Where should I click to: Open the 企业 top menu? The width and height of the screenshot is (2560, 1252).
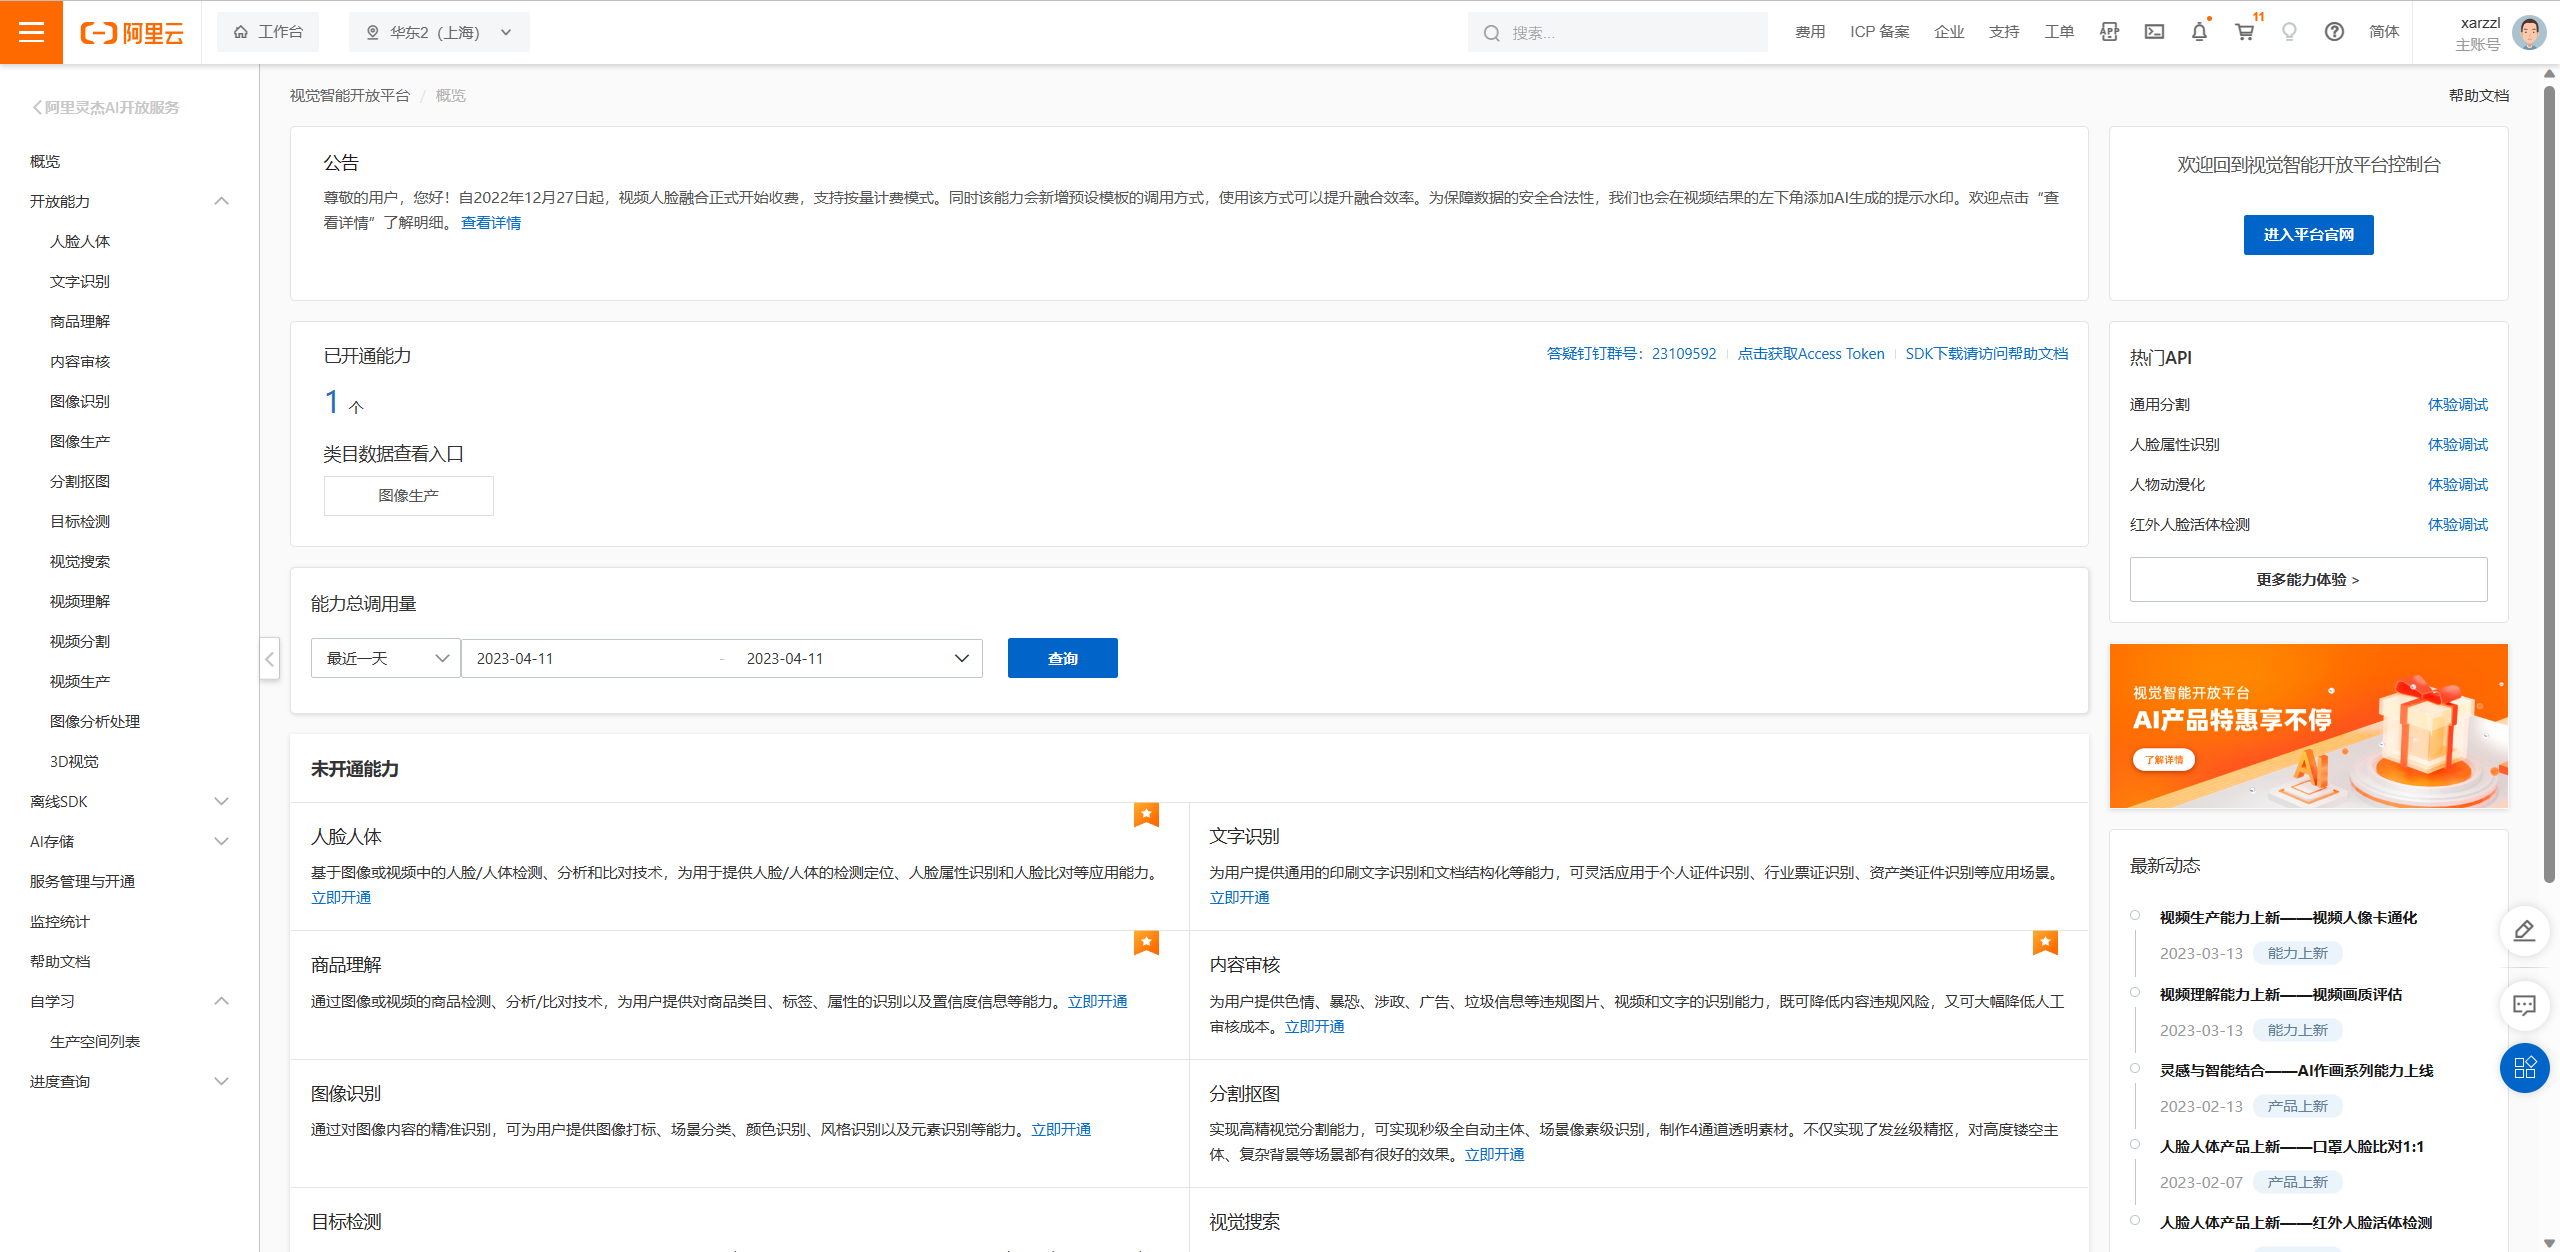pyautogui.click(x=1949, y=32)
